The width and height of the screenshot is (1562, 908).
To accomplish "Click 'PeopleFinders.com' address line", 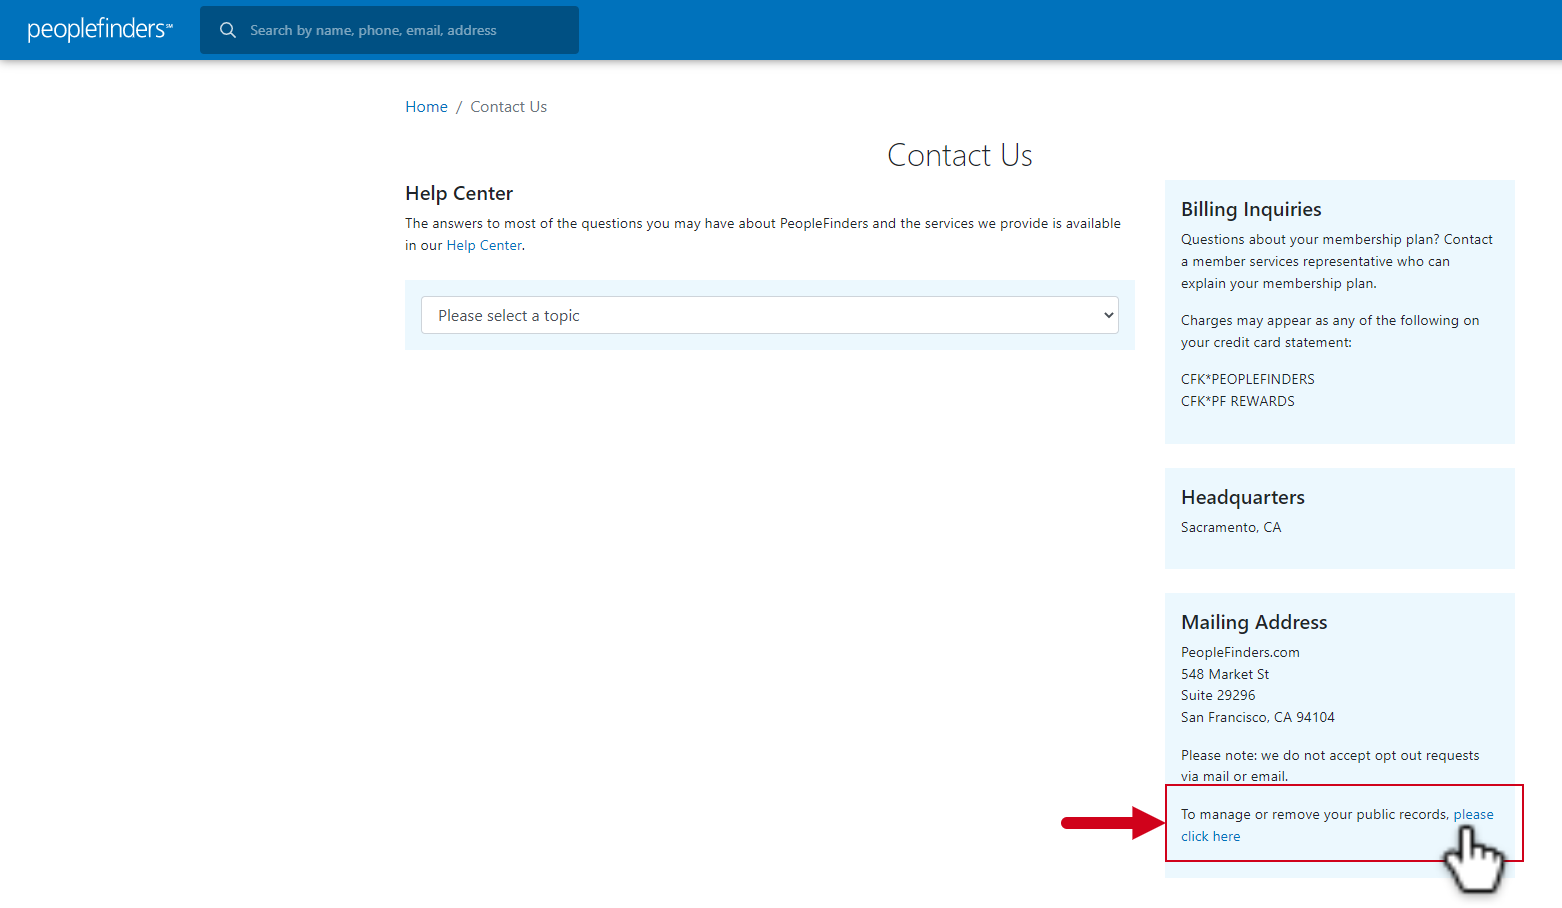I will (1240, 652).
